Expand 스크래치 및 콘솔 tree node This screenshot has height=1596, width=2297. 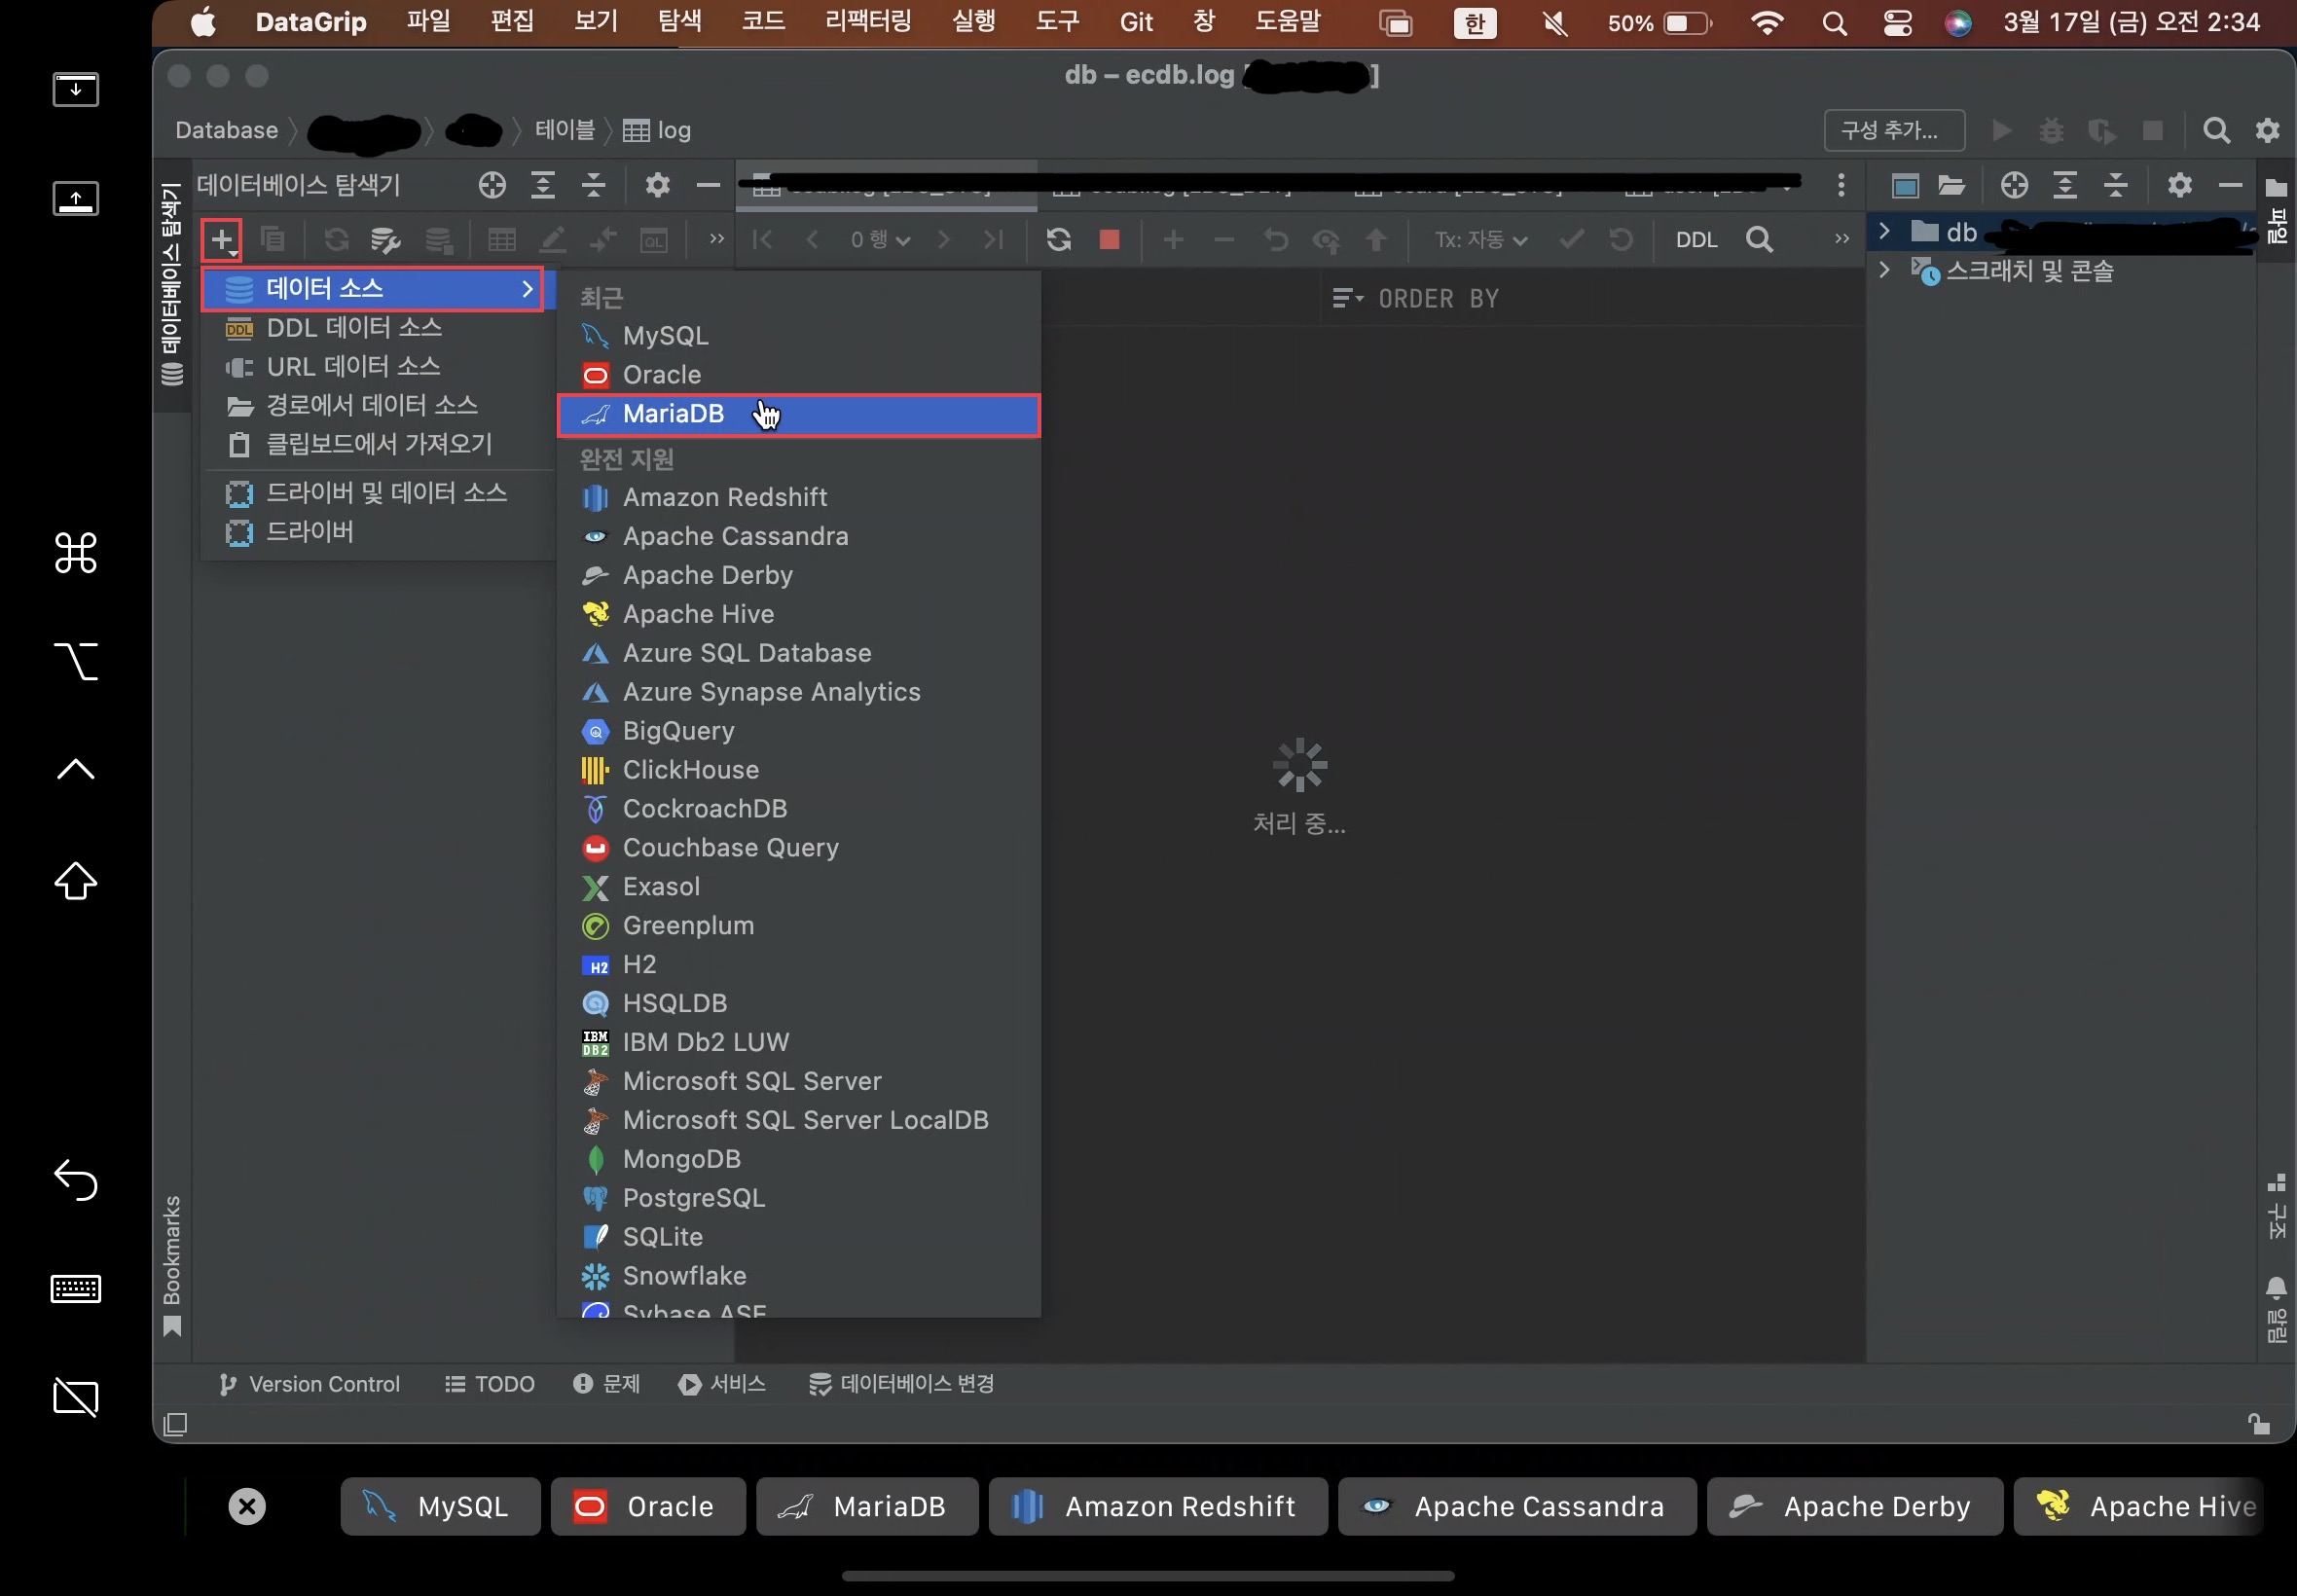tap(1885, 270)
